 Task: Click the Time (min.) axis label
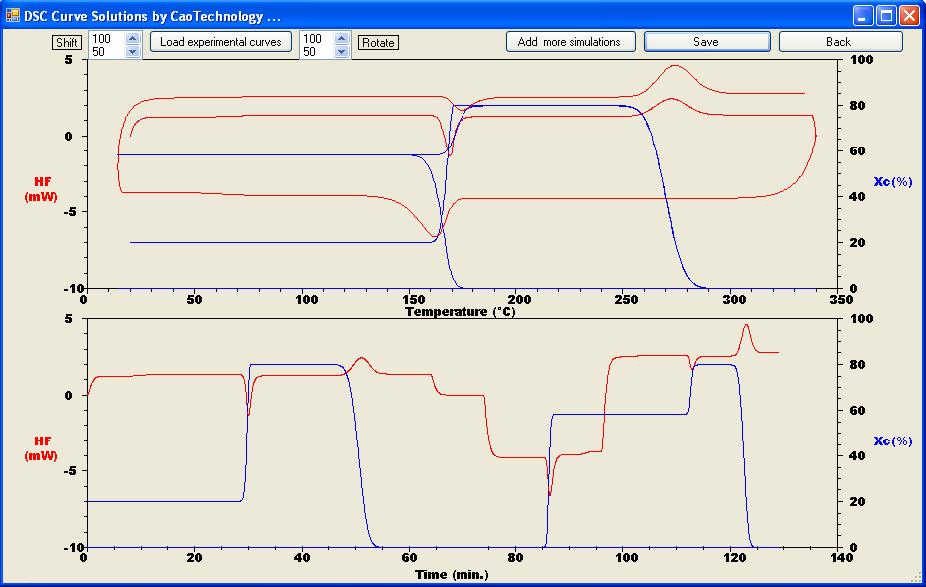click(450, 573)
